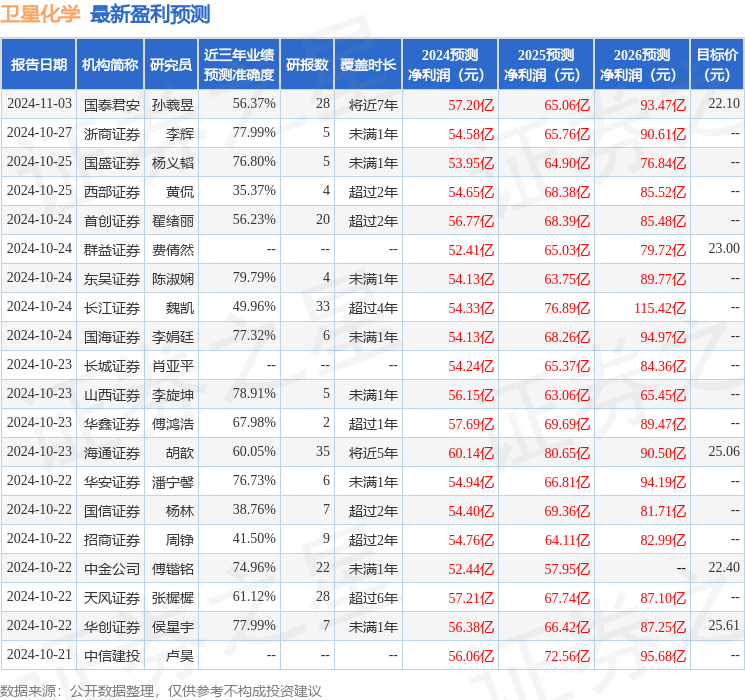Click 天风证券 institution cell
745x700 pixels.
click(x=112, y=598)
